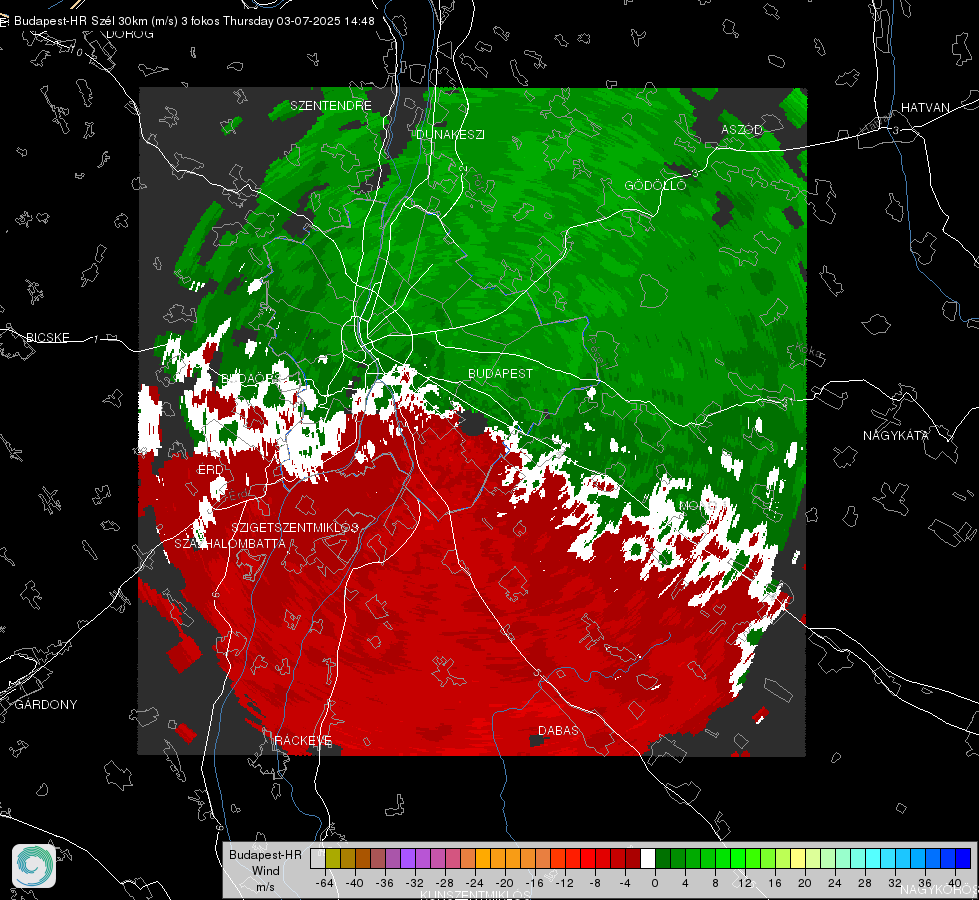Click the '-24' legend value
Viewport: 979px width, 900px height.
pos(475,883)
